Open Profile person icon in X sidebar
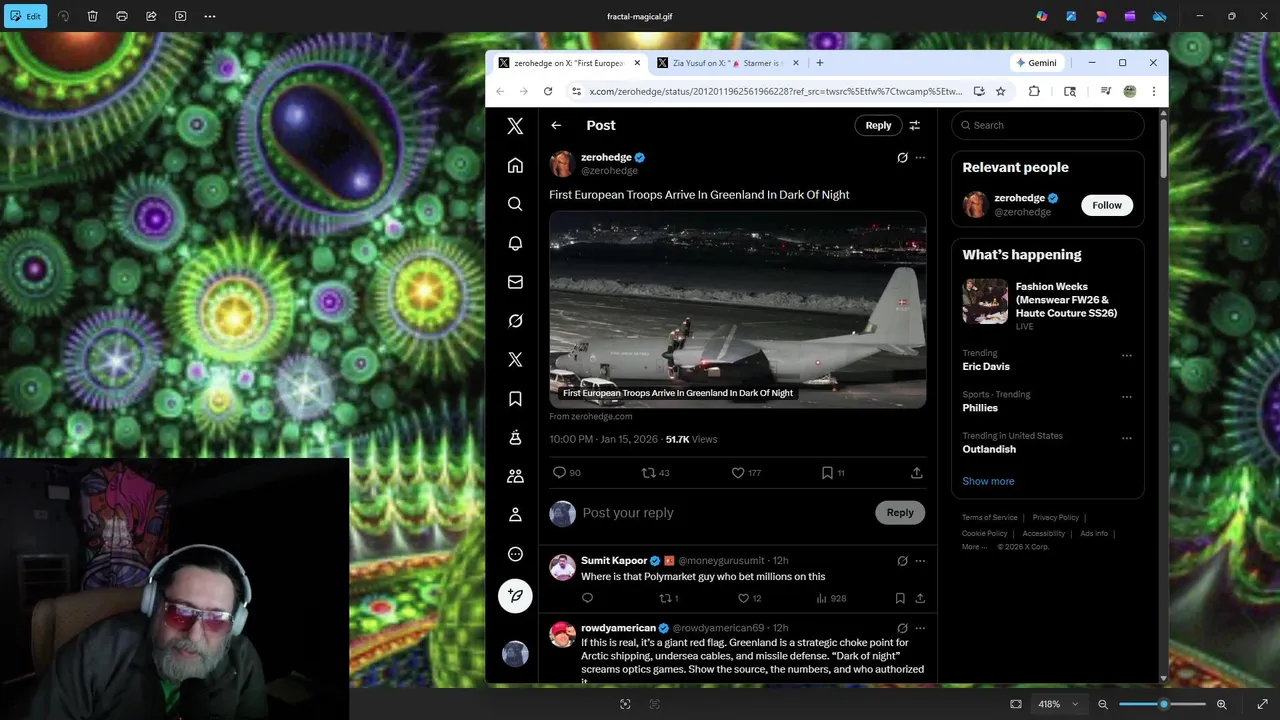The width and height of the screenshot is (1280, 720). point(515,515)
